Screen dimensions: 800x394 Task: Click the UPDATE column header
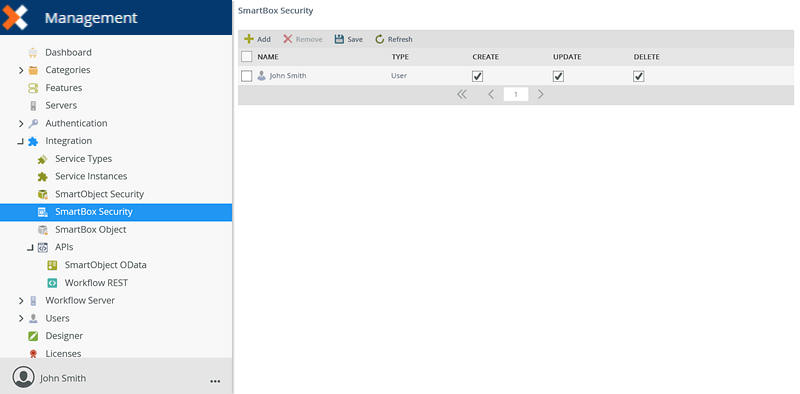(567, 57)
